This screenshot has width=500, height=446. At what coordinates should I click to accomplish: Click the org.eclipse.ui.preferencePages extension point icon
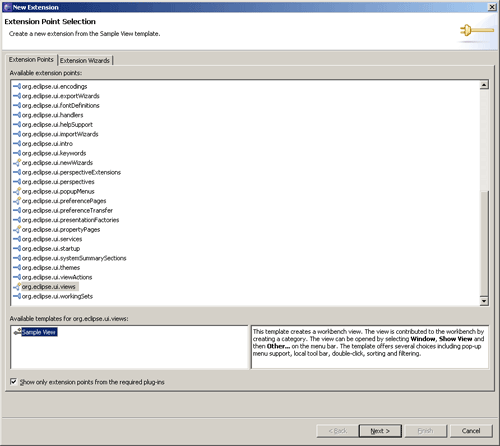point(17,201)
